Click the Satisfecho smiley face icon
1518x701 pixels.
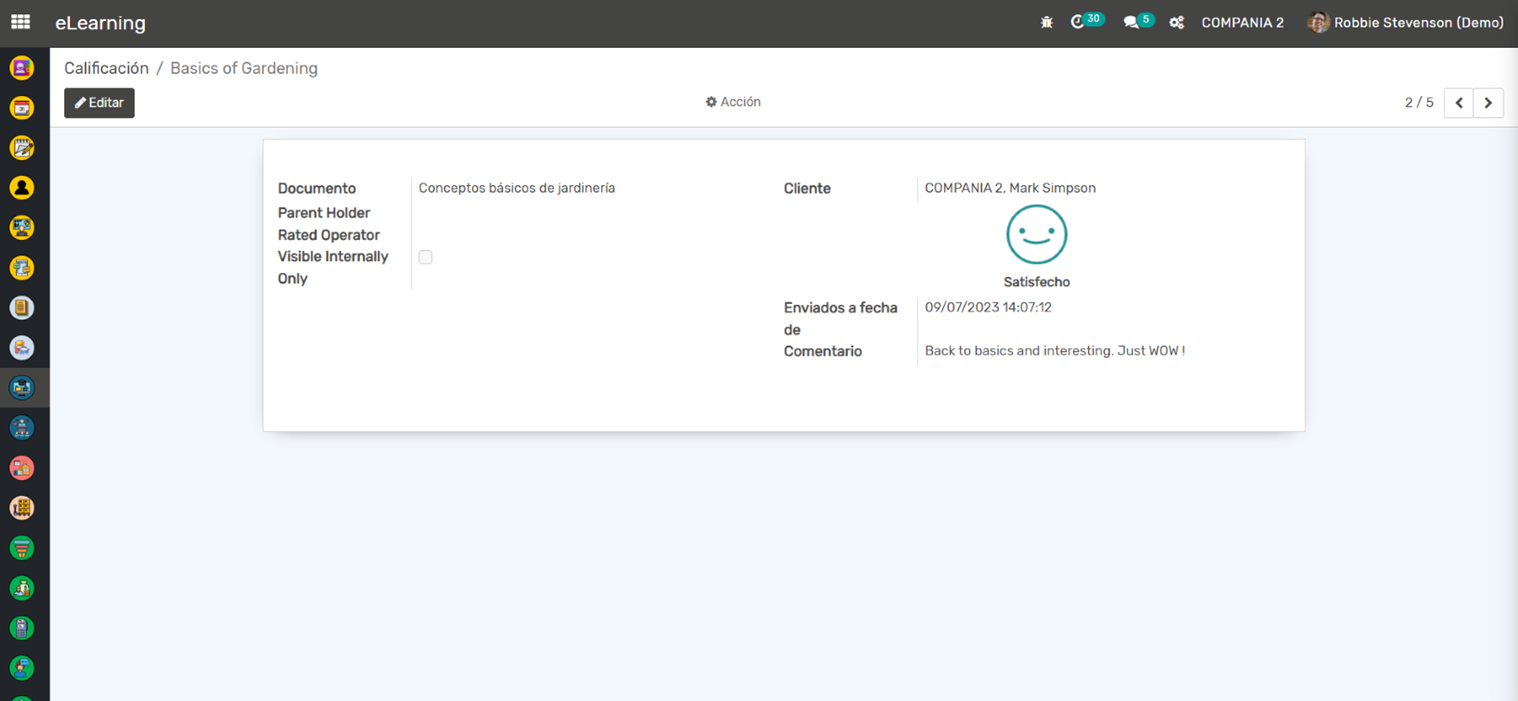[1036, 235]
